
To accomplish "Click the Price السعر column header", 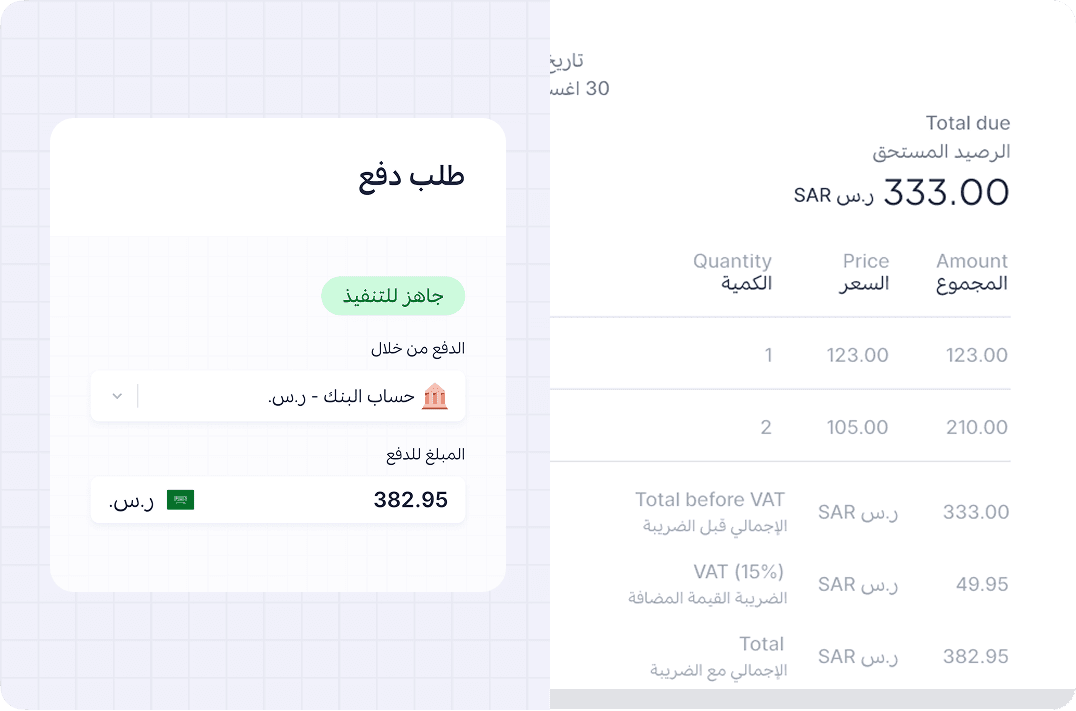I will click(x=866, y=271).
